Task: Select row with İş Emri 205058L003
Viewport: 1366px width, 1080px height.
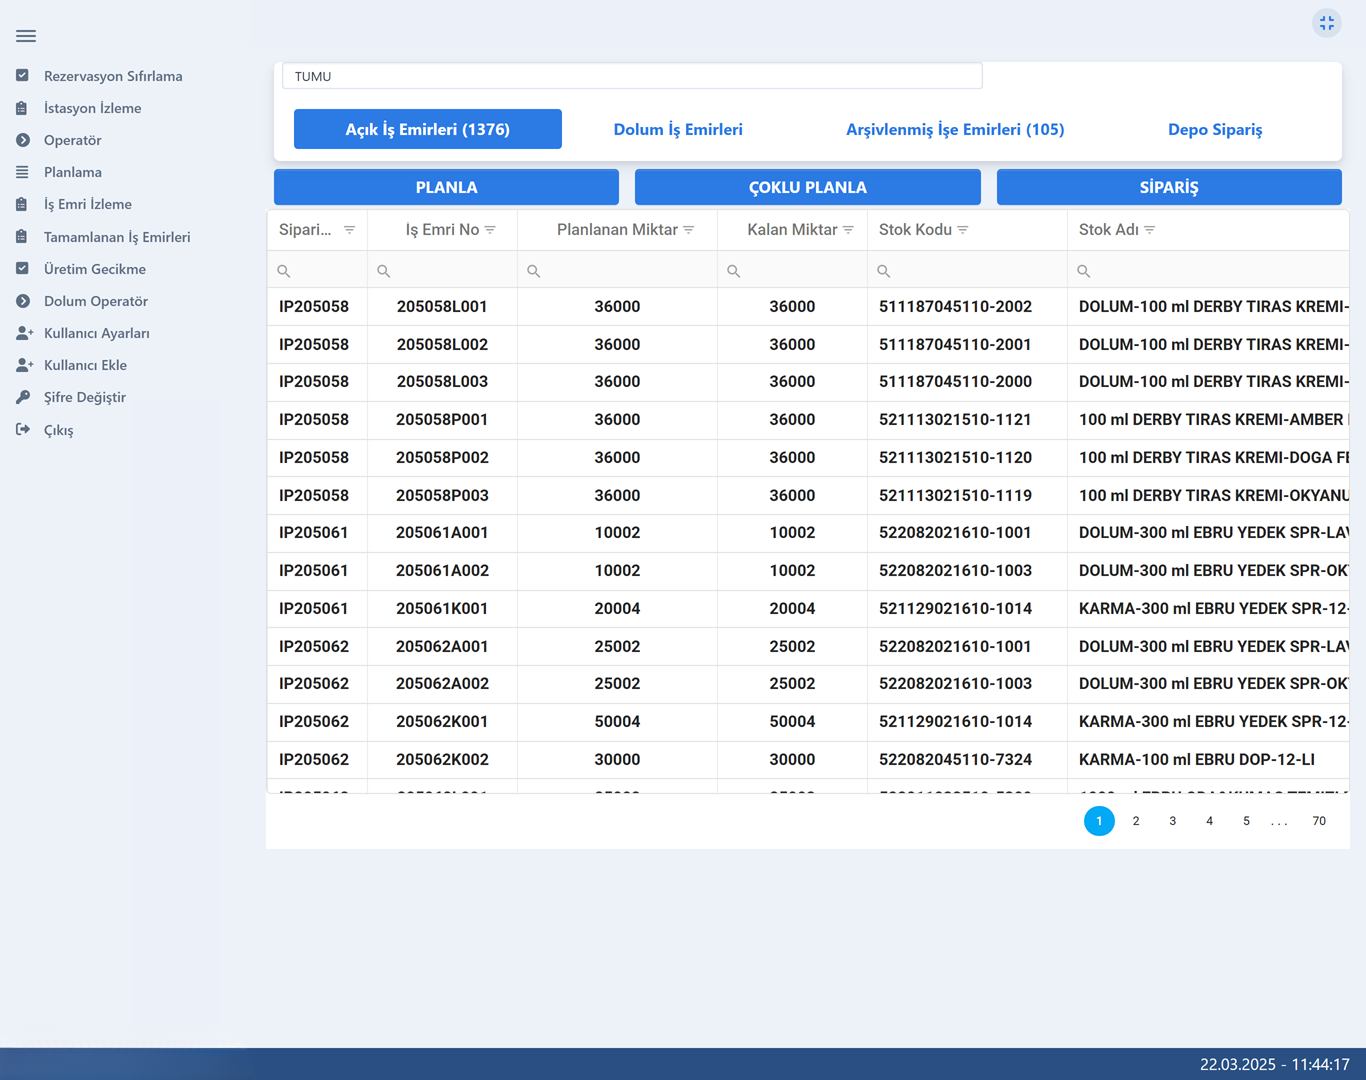Action: 808,382
